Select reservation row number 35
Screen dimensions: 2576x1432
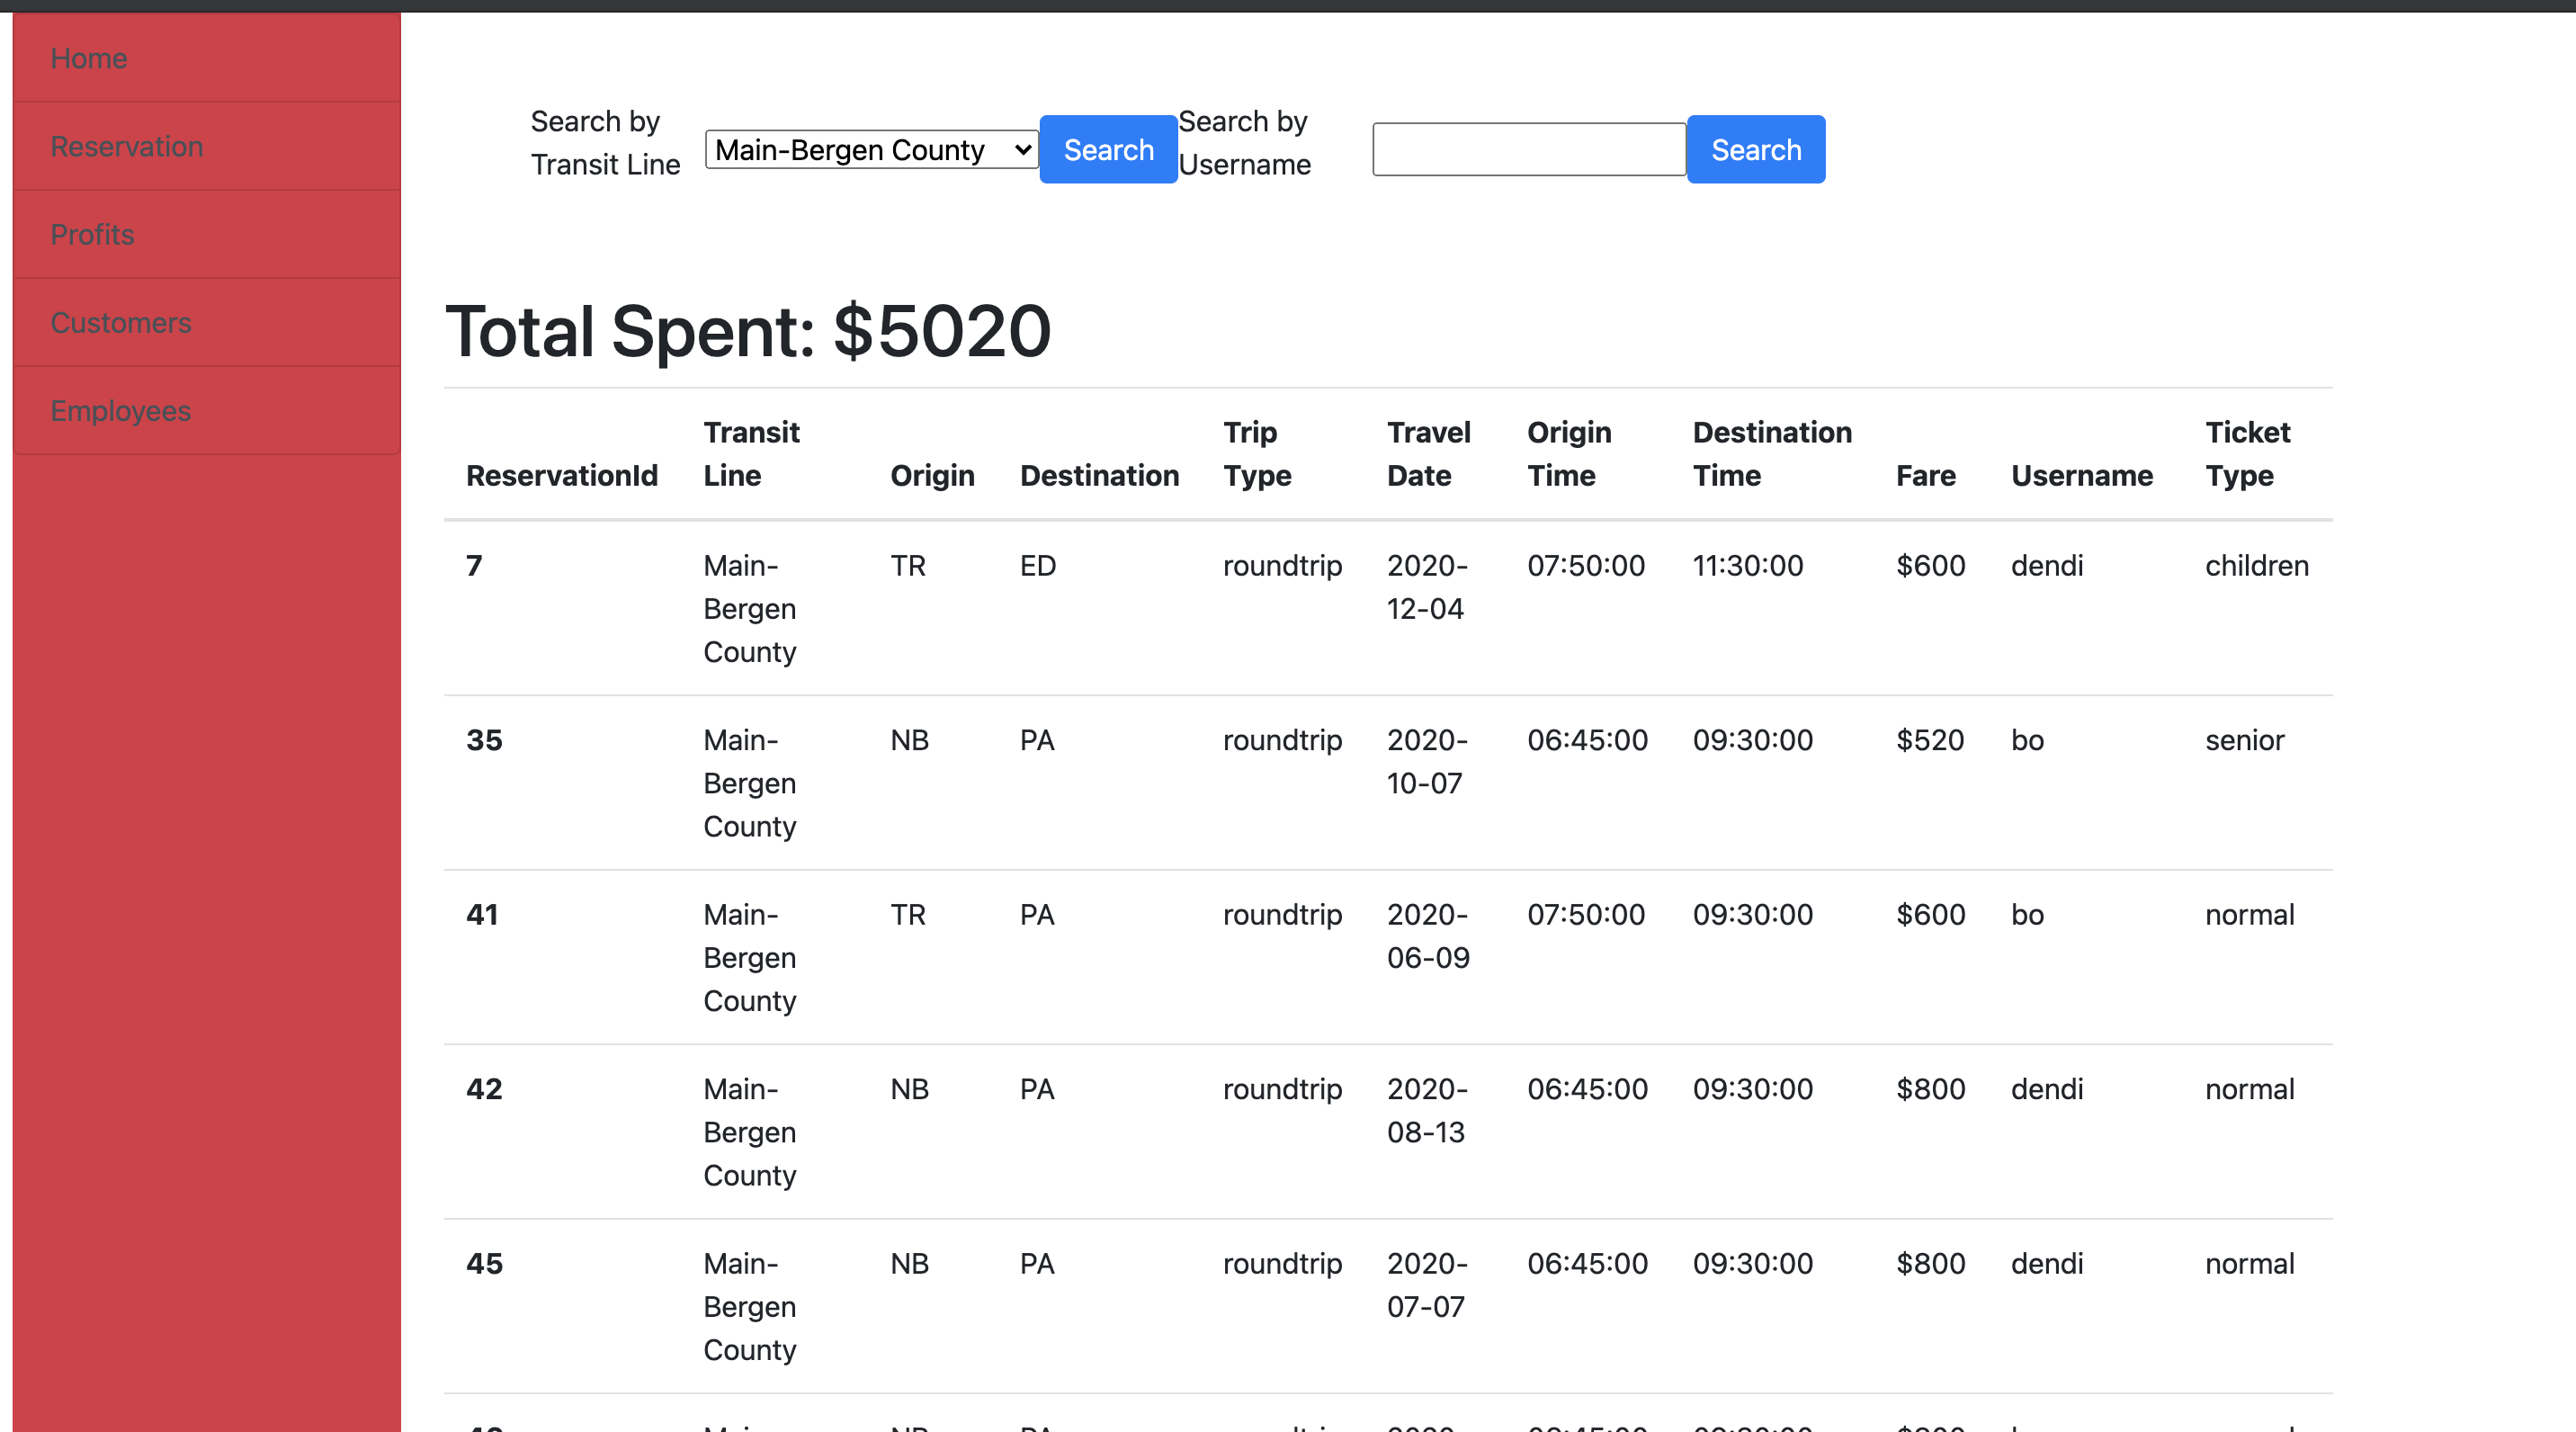coord(1388,783)
